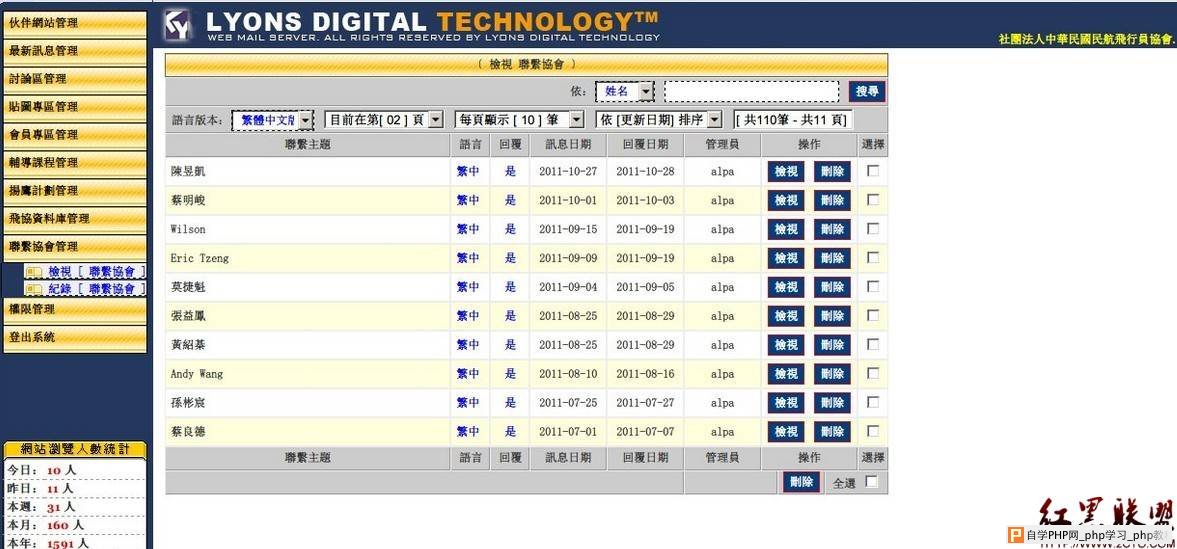1177x549 pixels.
Task: Click 是 reply link in 陳昱凱 row
Action: [510, 171]
